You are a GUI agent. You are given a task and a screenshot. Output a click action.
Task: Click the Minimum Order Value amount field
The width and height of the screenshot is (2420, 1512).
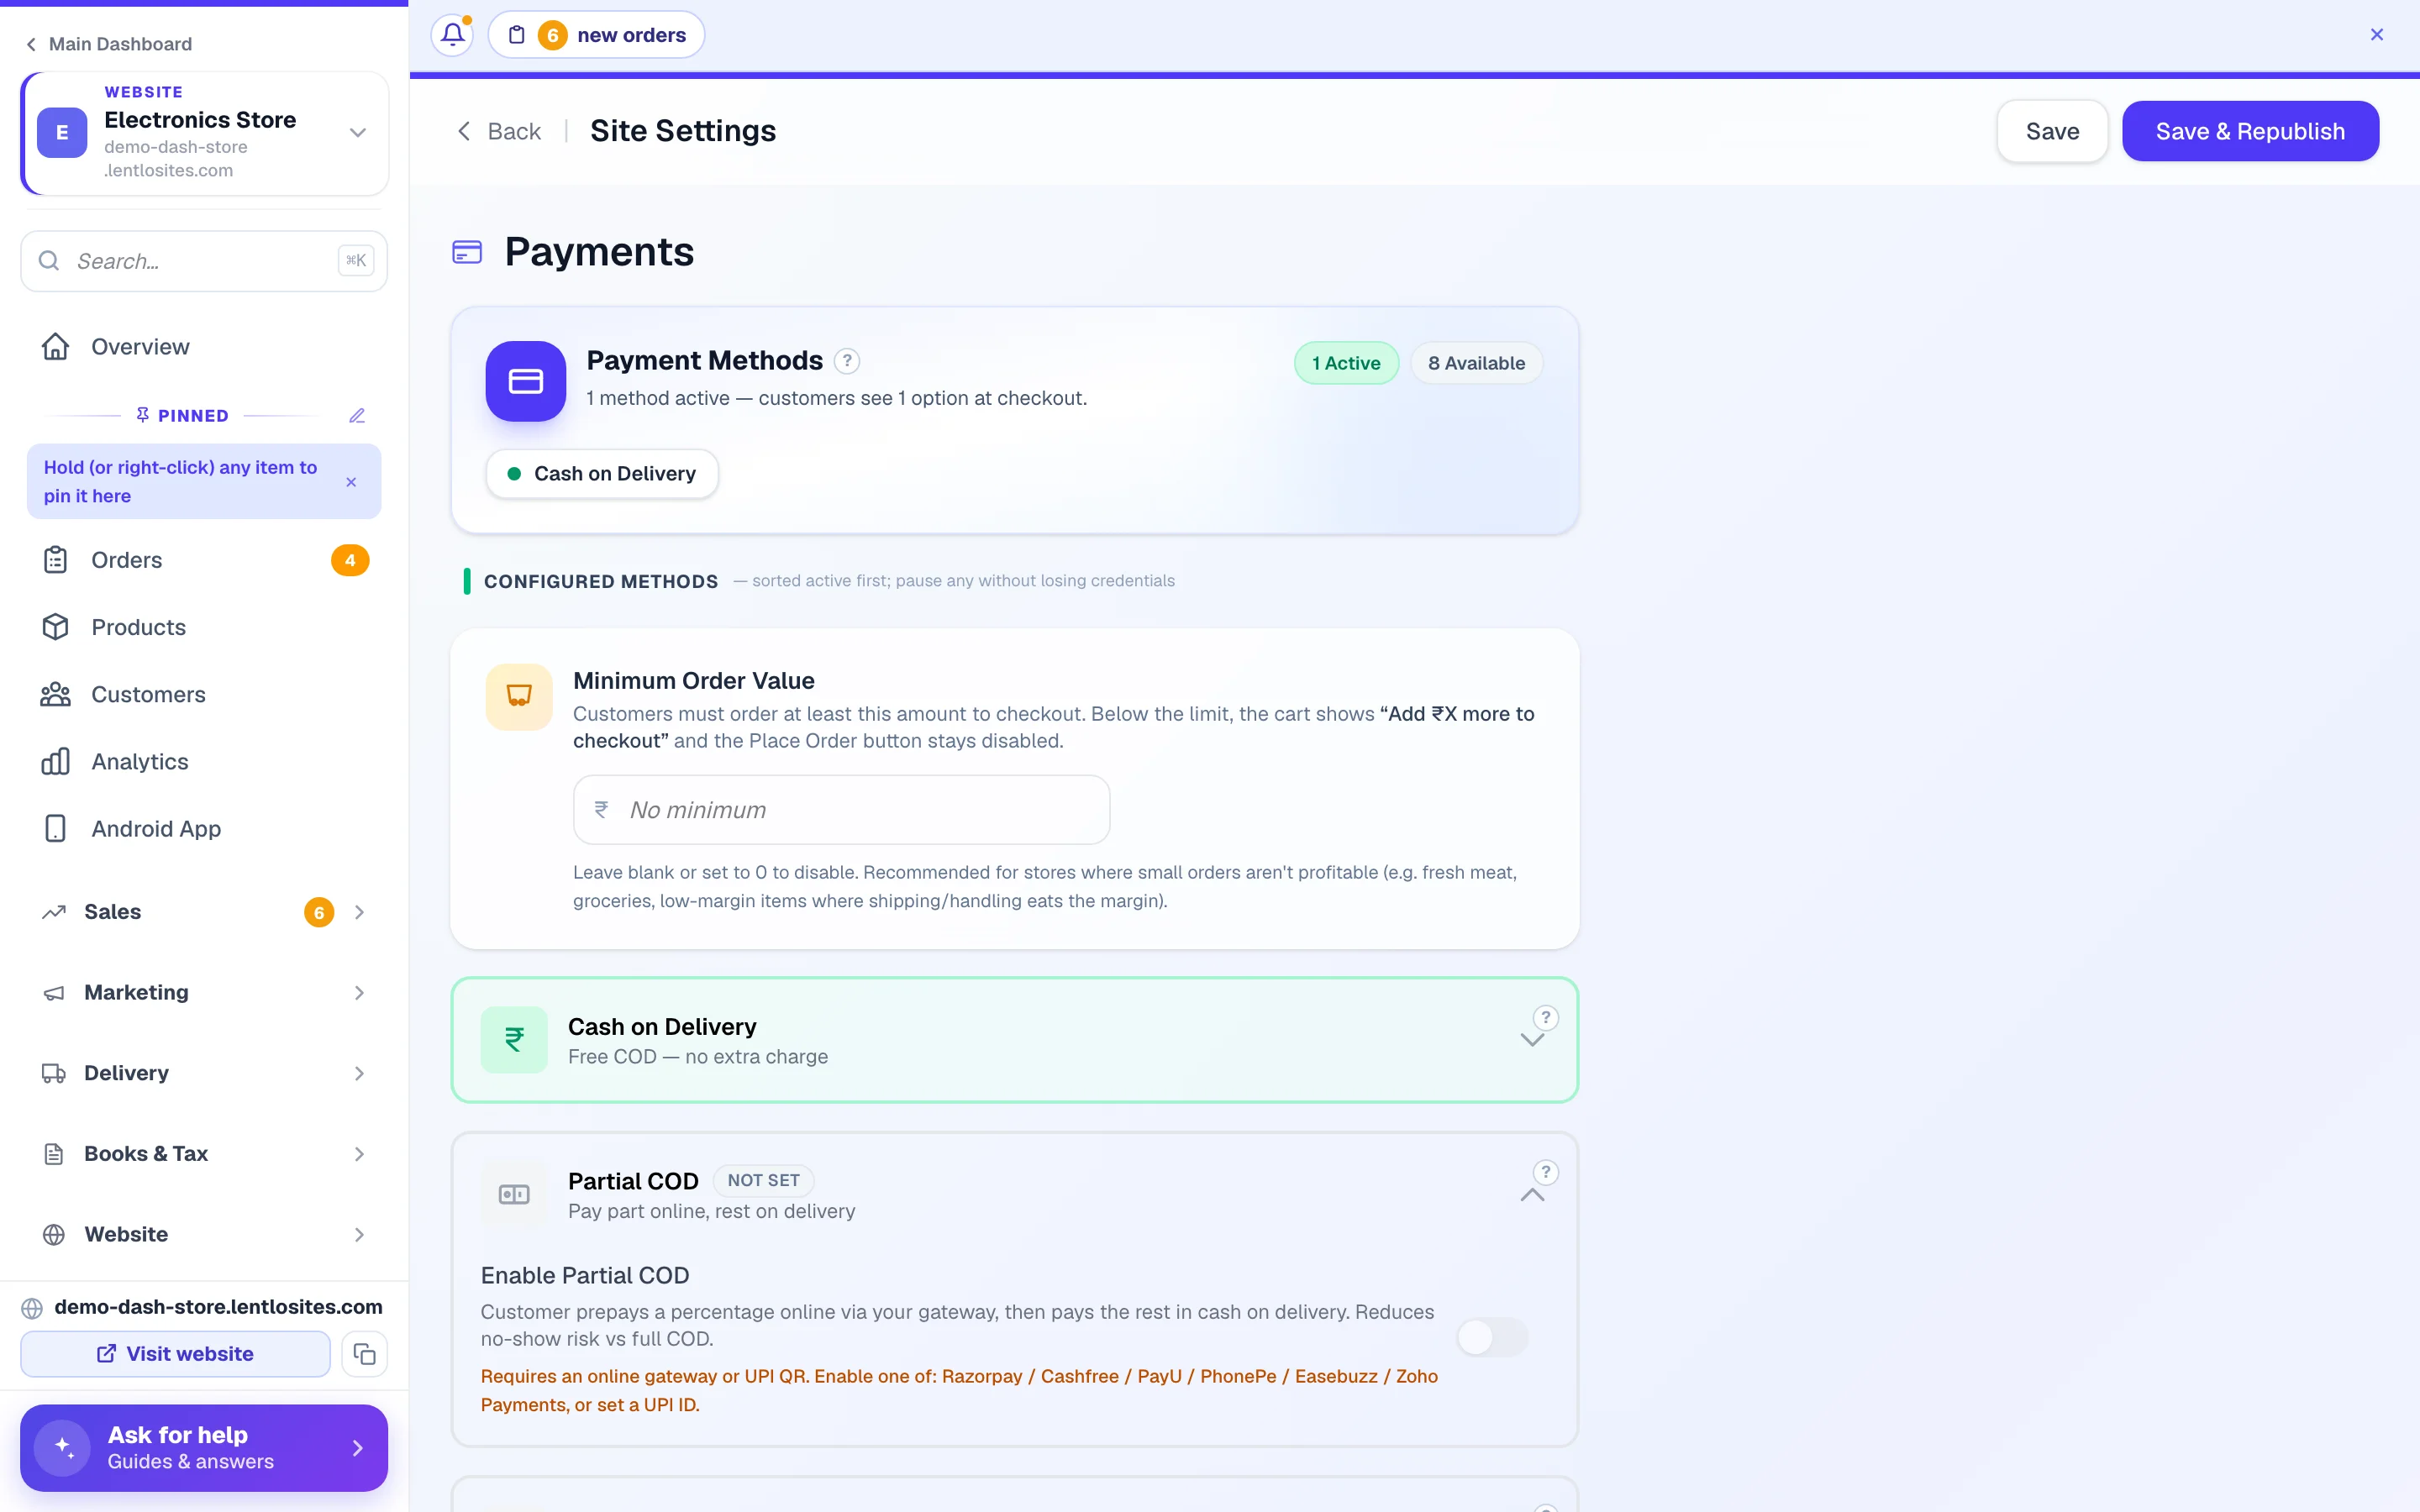pyautogui.click(x=841, y=810)
